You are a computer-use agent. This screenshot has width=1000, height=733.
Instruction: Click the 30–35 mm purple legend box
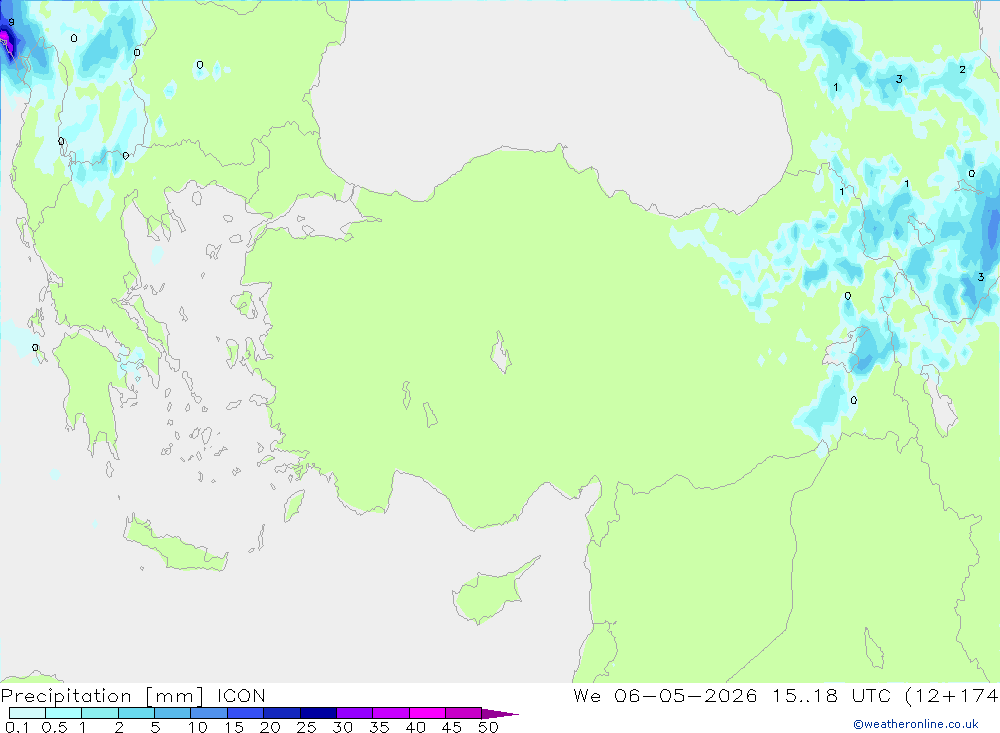(x=355, y=713)
